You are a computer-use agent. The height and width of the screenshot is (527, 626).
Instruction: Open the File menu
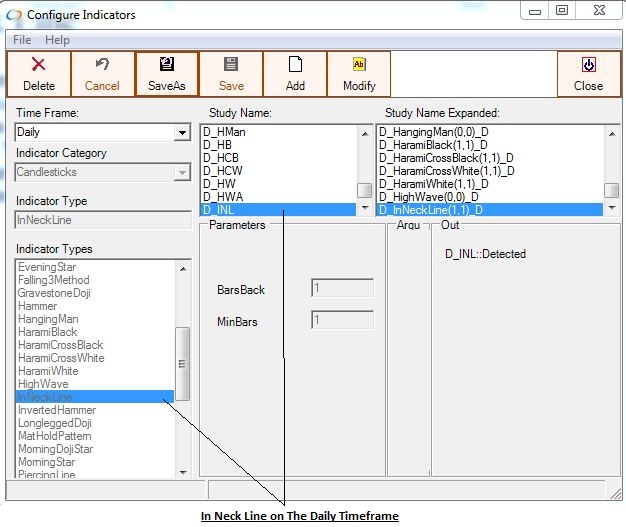click(x=22, y=40)
